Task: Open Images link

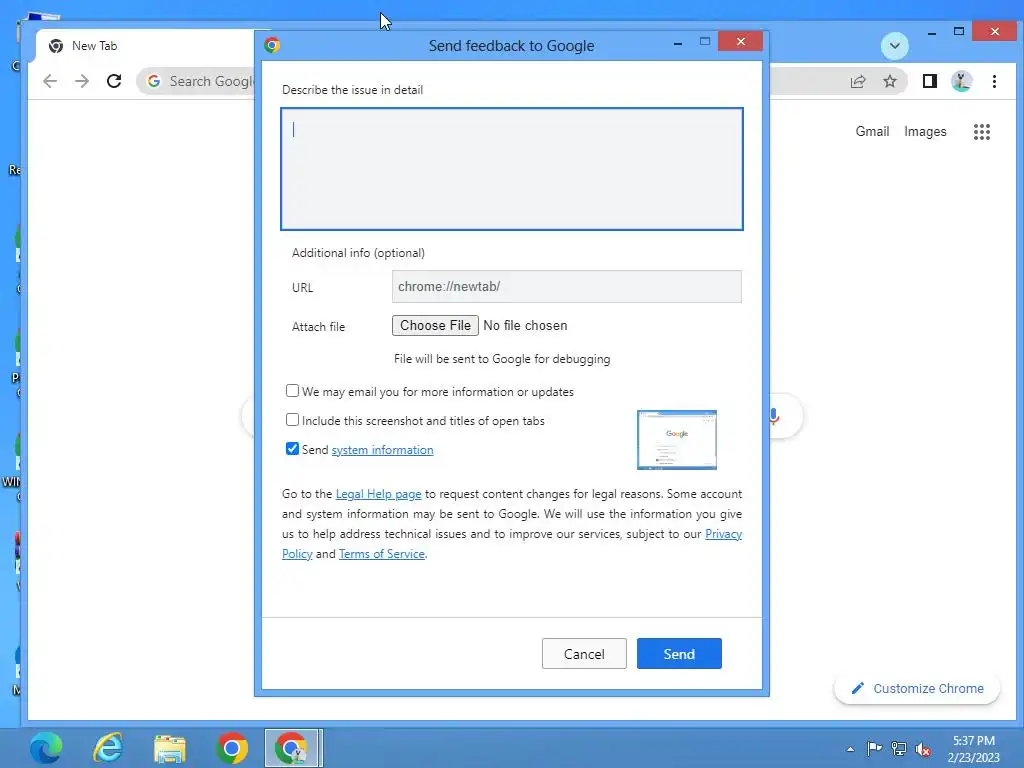Action: tap(925, 131)
